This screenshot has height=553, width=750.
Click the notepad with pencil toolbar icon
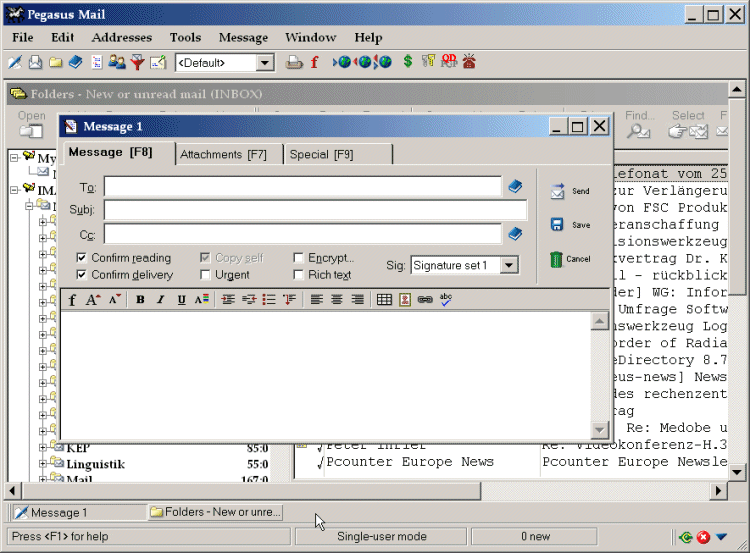click(158, 62)
